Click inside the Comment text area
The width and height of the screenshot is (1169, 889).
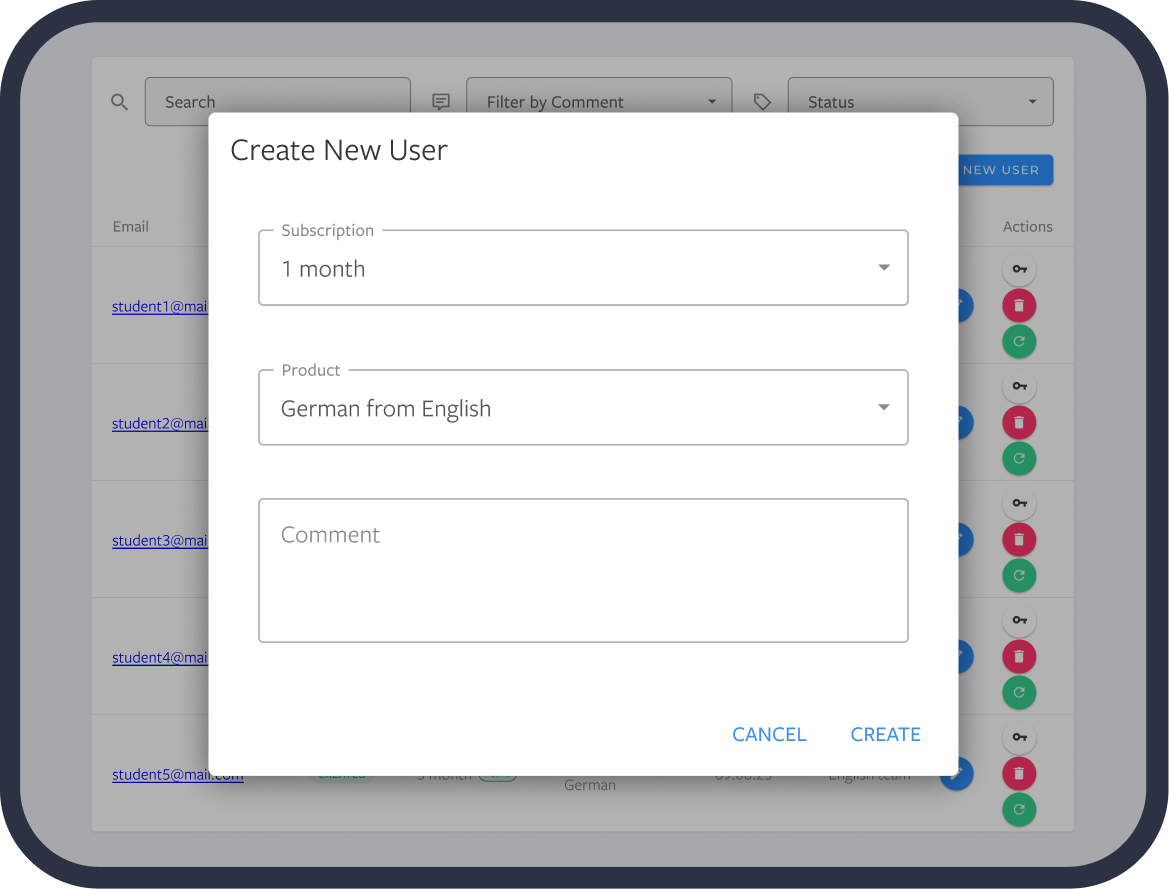pos(583,570)
